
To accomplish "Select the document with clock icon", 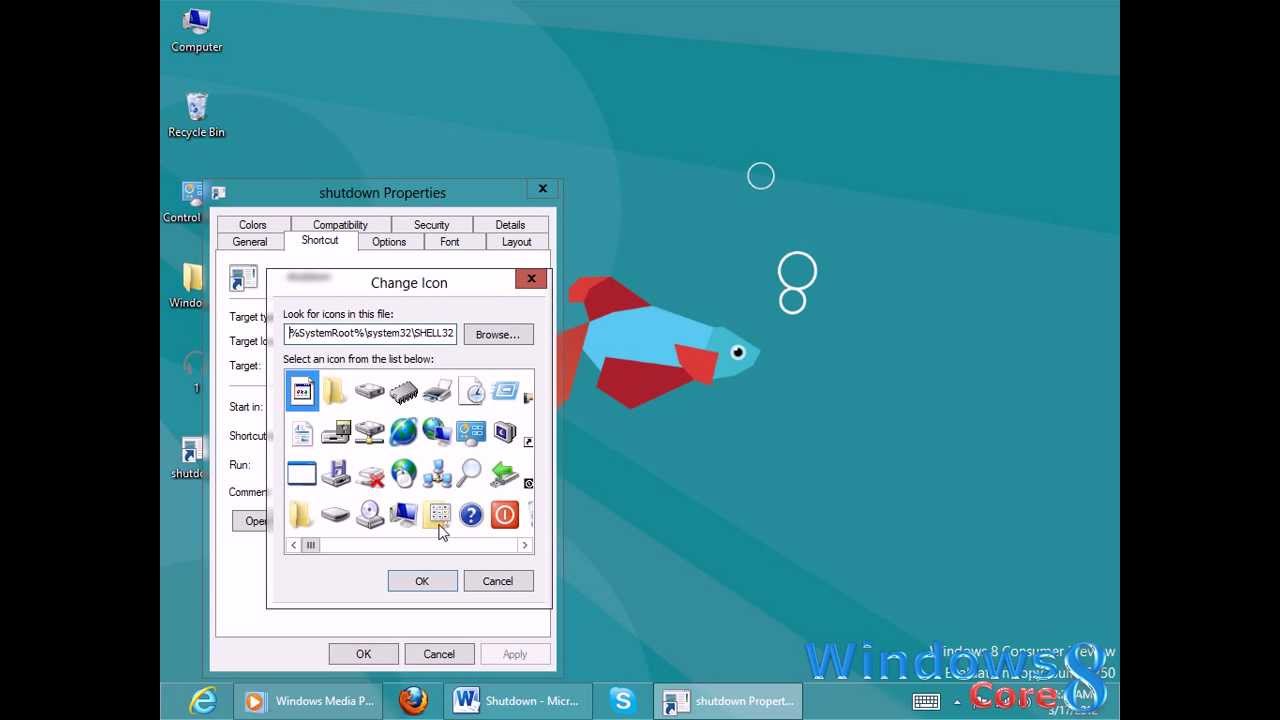I will 471,391.
